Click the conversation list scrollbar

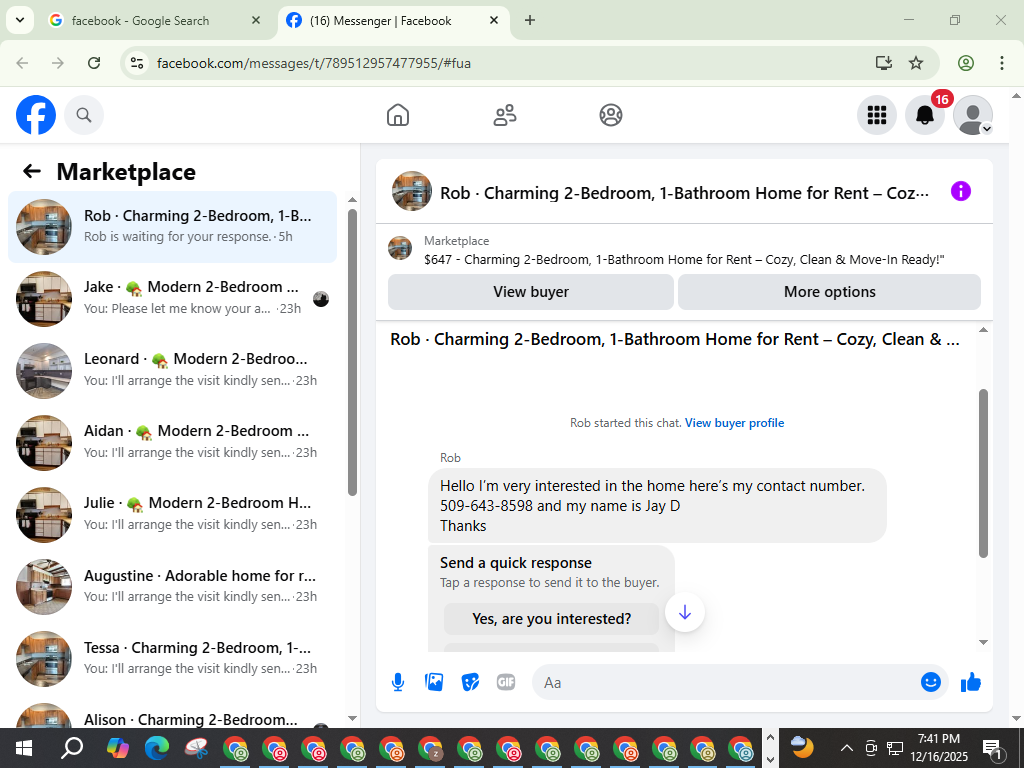coord(353,353)
